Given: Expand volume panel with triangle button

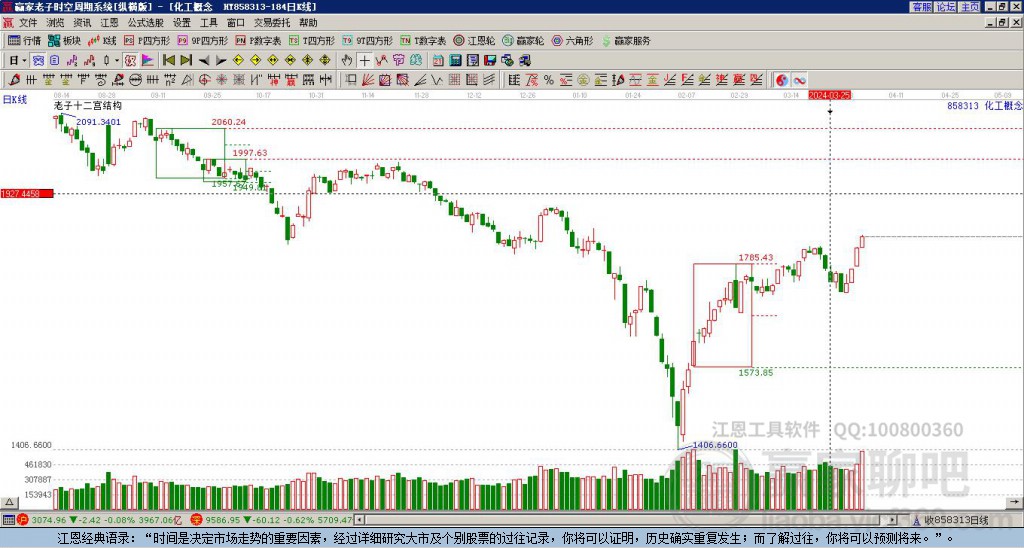Looking at the screenshot, I should coord(8,502).
